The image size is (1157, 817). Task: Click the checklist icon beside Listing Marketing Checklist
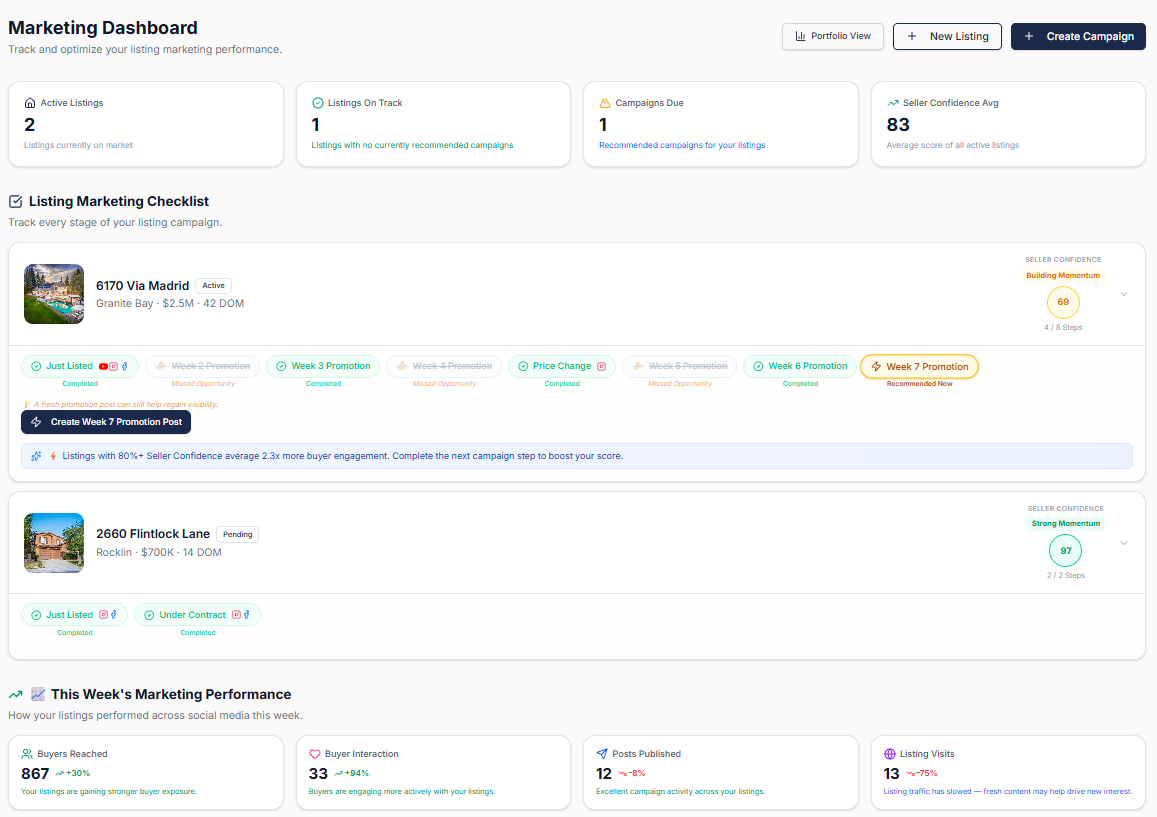[15, 201]
